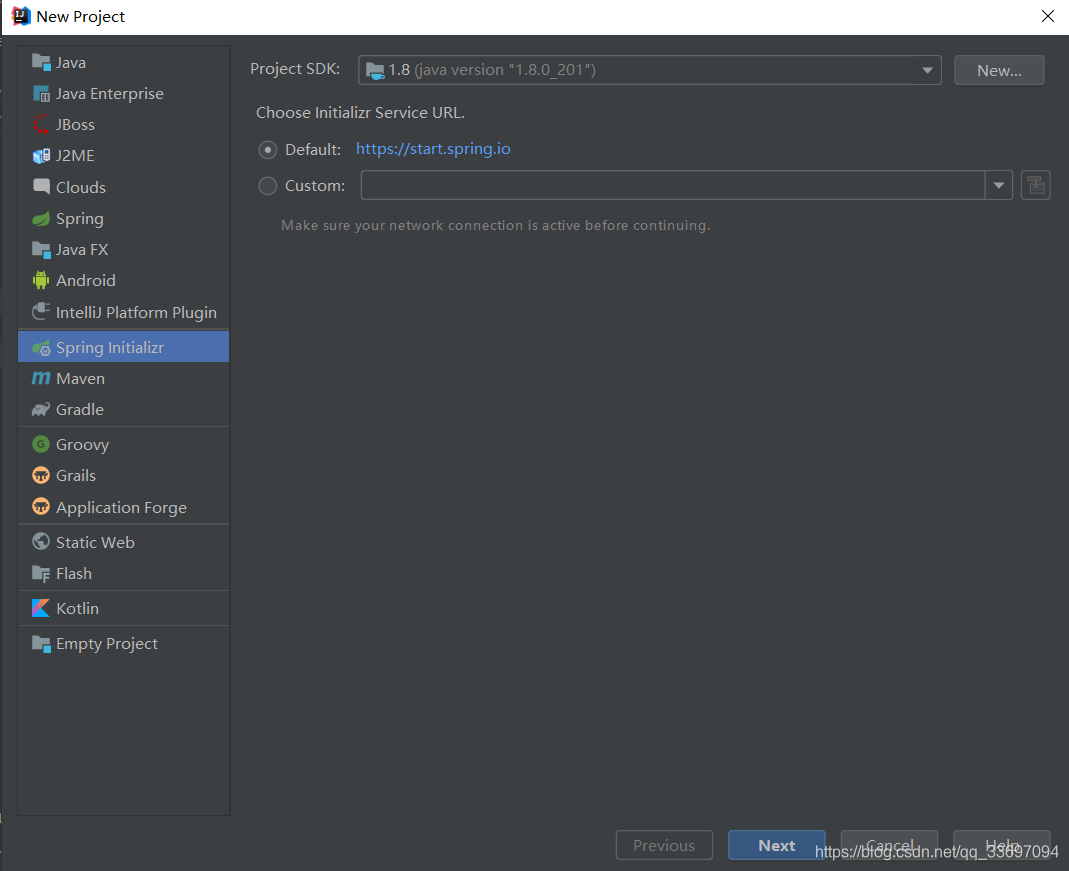
Task: Select Spring Initializr entry
Action: (123, 347)
